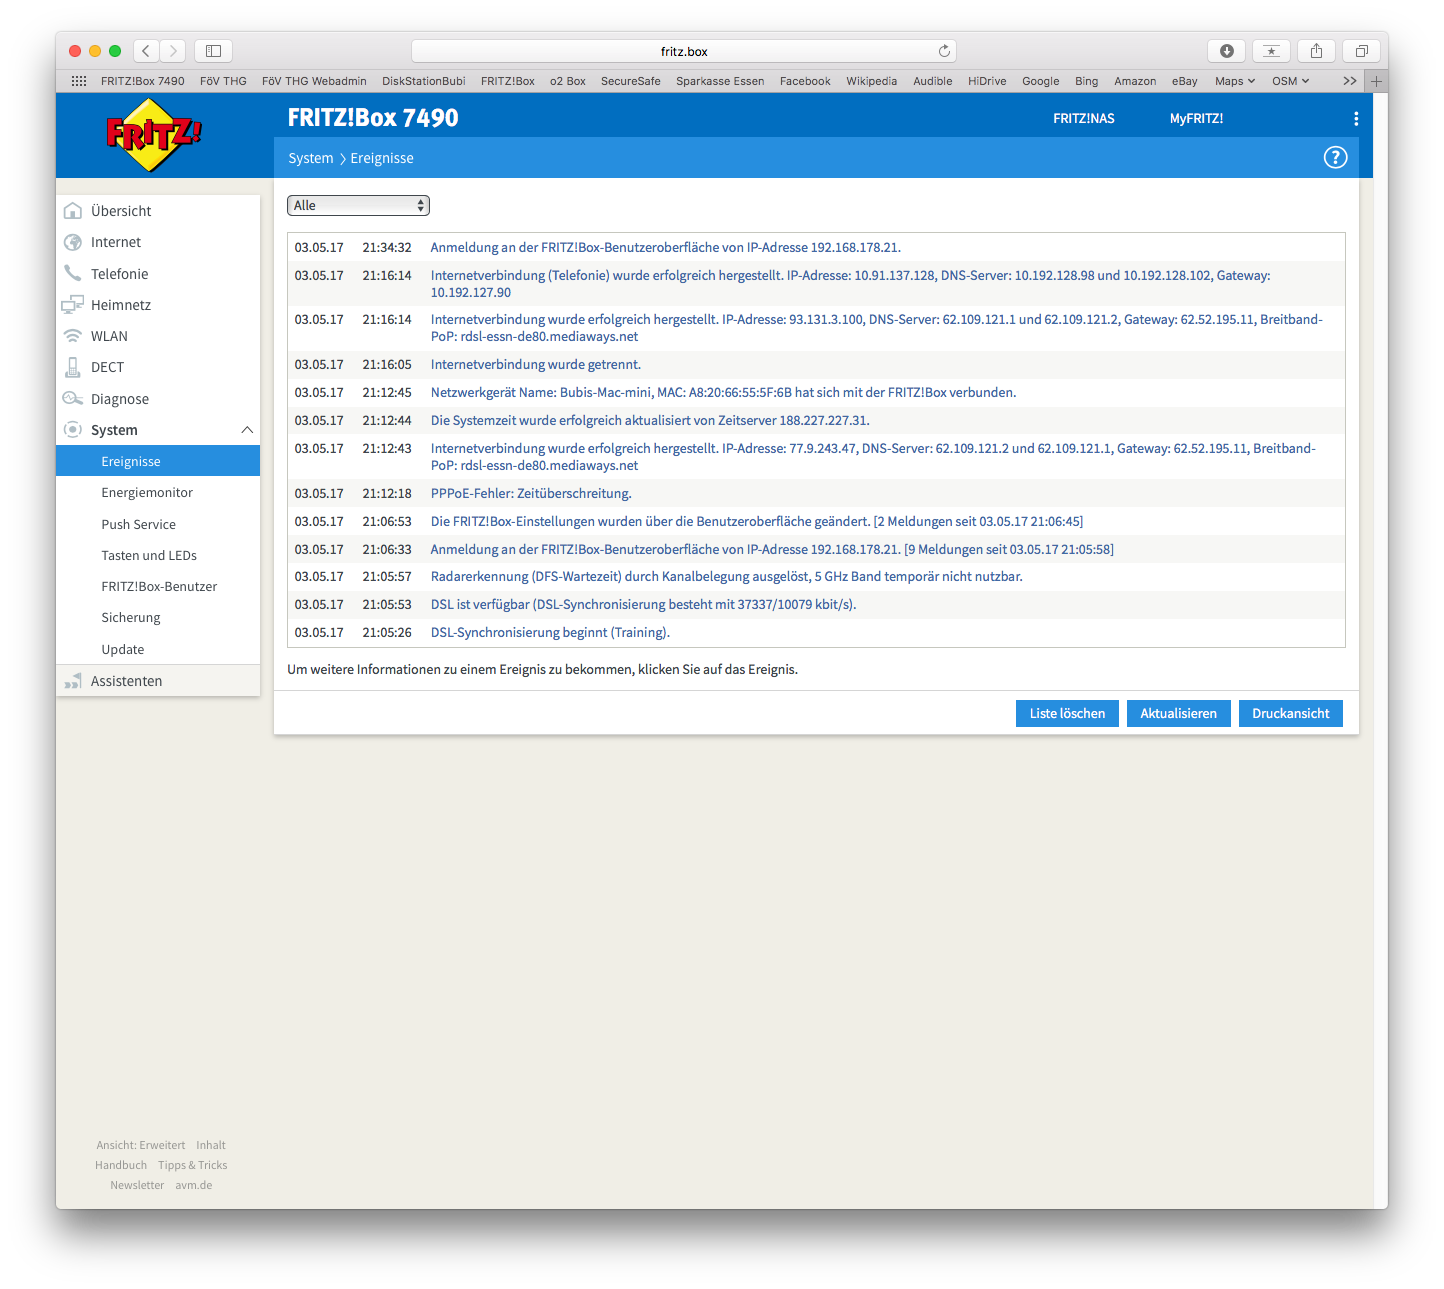Open the Handbuch footer link
The width and height of the screenshot is (1444, 1289).
pyautogui.click(x=121, y=1165)
